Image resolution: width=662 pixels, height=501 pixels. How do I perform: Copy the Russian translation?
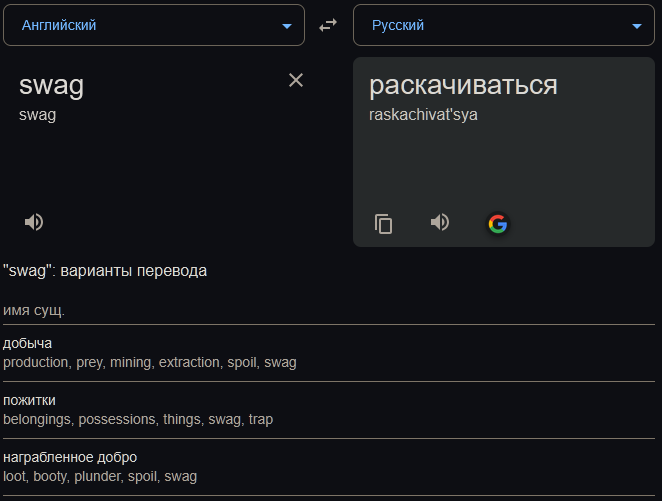click(x=383, y=224)
